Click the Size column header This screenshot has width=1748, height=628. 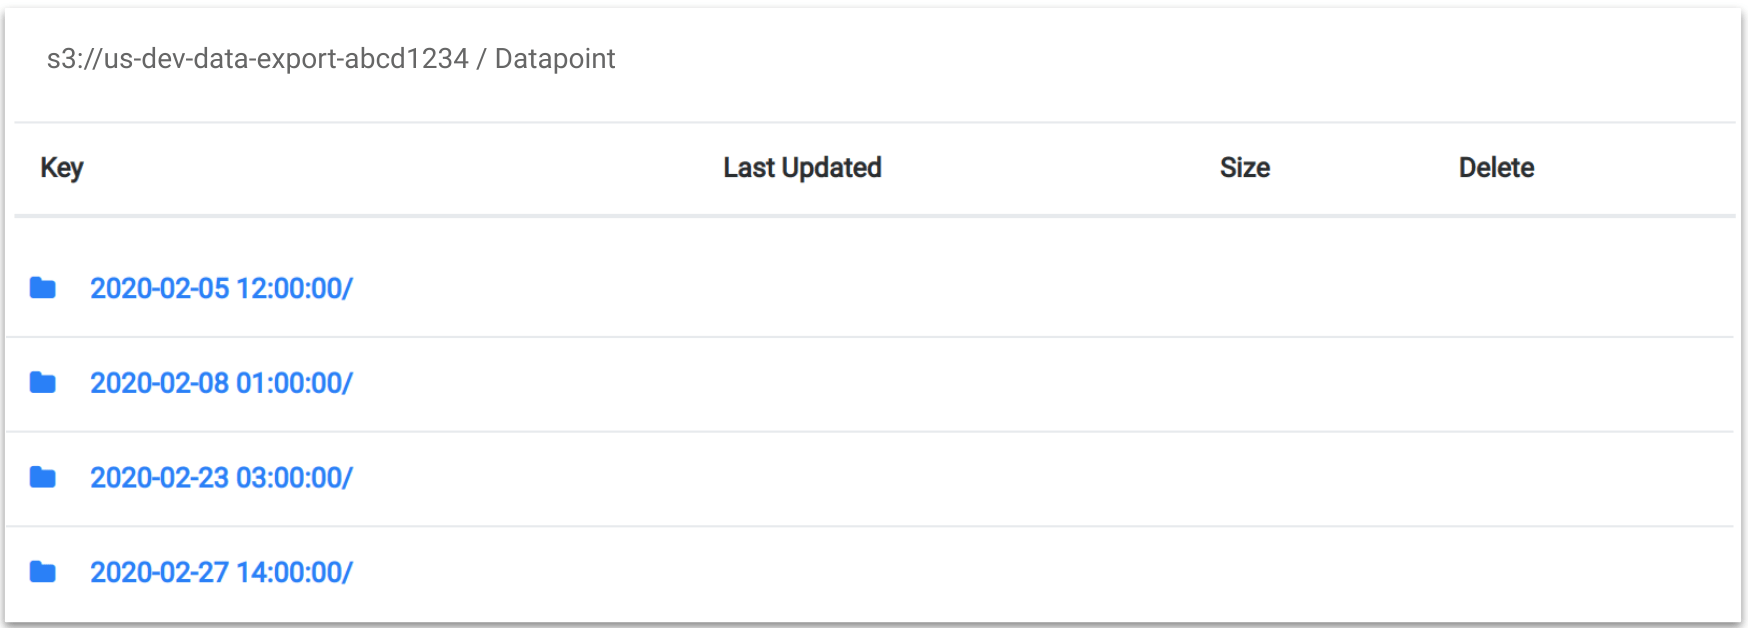point(1245,168)
